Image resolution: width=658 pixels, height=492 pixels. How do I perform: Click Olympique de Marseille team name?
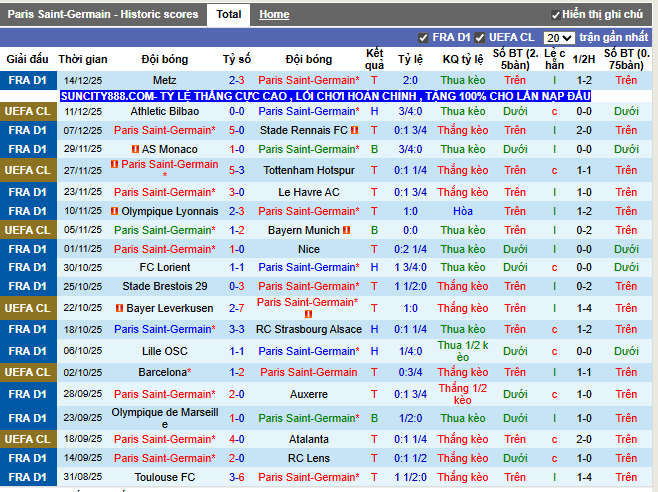(164, 418)
